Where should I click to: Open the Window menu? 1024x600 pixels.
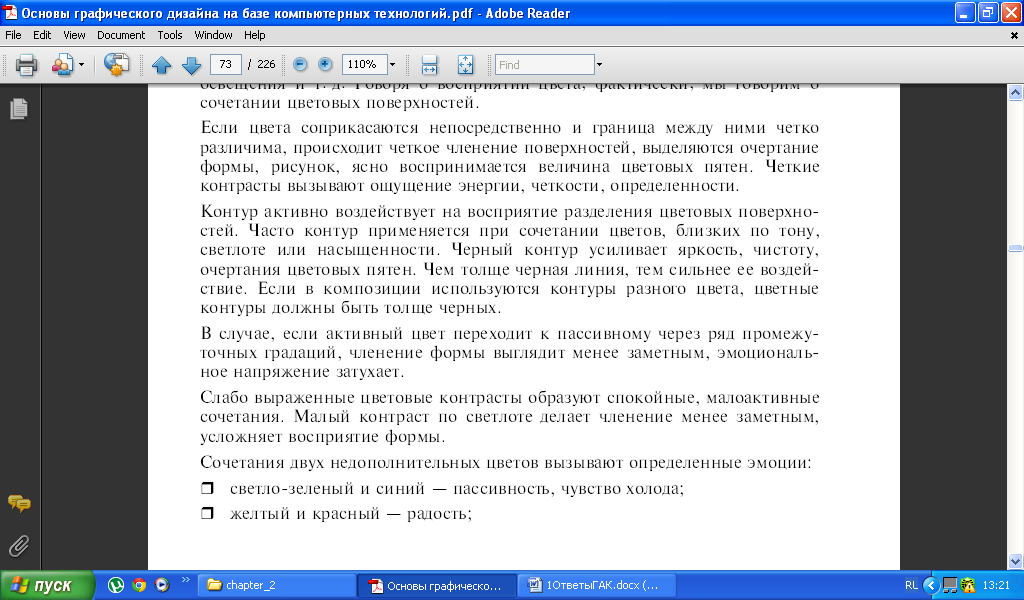[213, 35]
